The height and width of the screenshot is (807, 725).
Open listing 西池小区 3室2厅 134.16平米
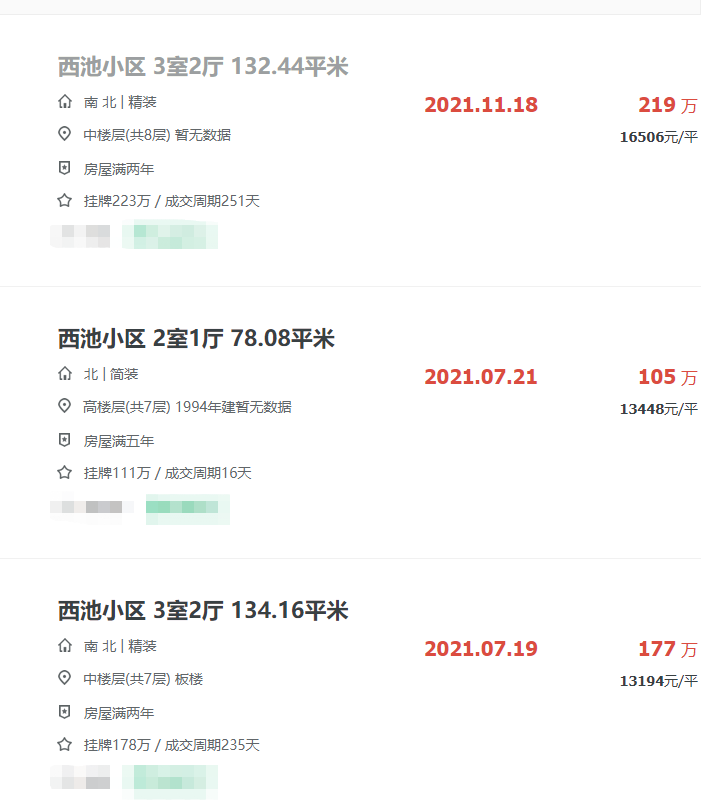click(203, 610)
